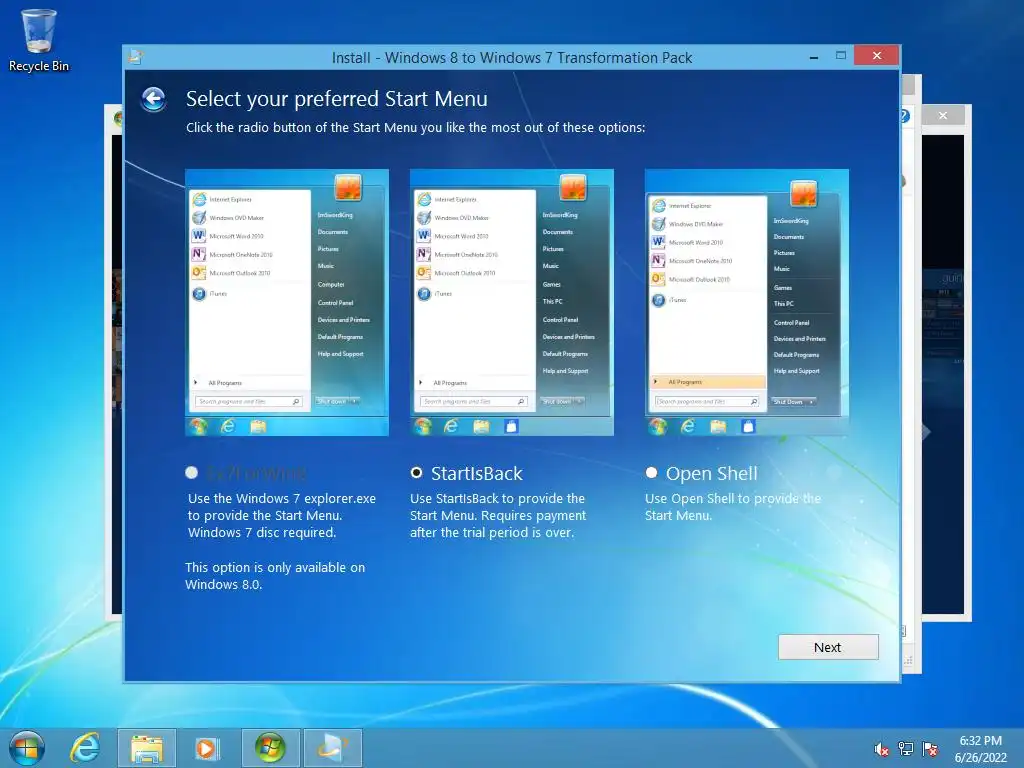1024x768 pixels.
Task: Go back using the blue arrow icon
Action: pos(153,99)
